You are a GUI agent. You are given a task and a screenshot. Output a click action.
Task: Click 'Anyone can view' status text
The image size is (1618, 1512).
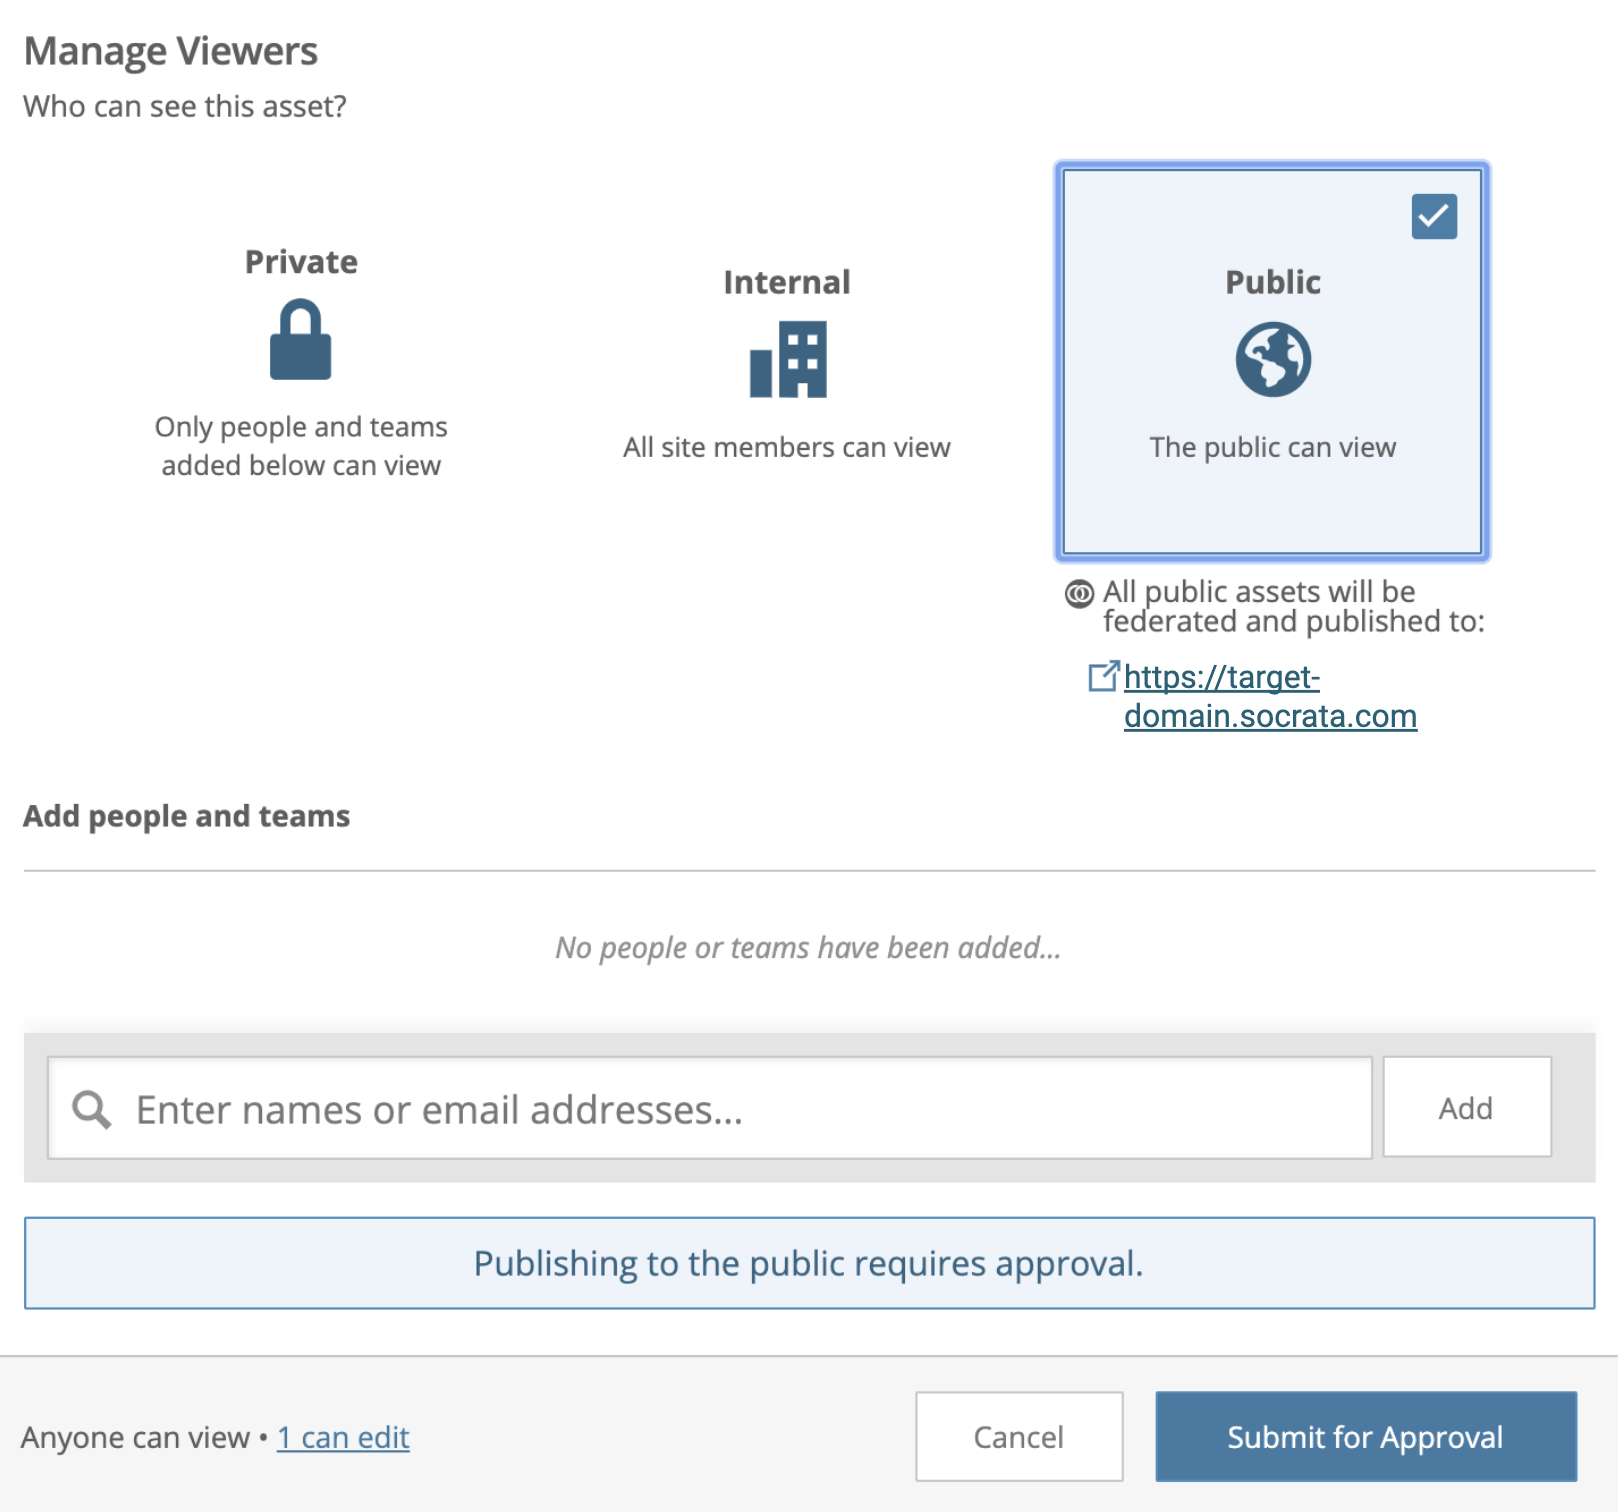135,1437
